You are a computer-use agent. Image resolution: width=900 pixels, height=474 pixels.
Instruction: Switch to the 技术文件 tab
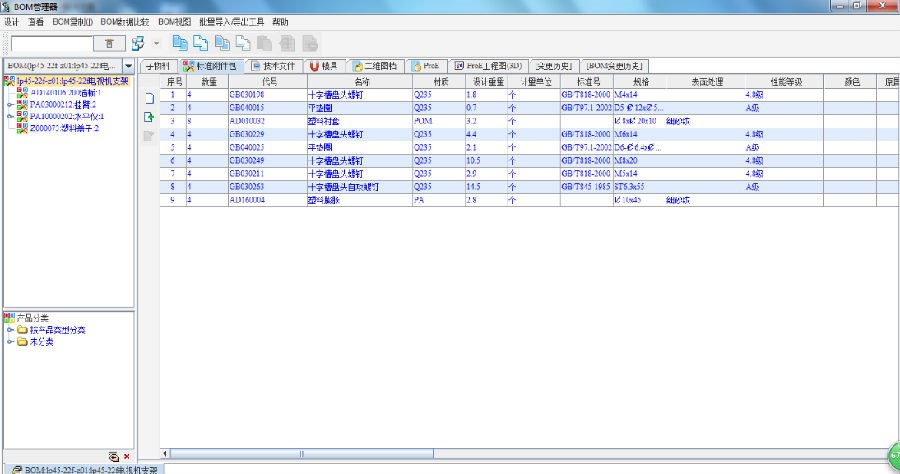click(x=270, y=66)
